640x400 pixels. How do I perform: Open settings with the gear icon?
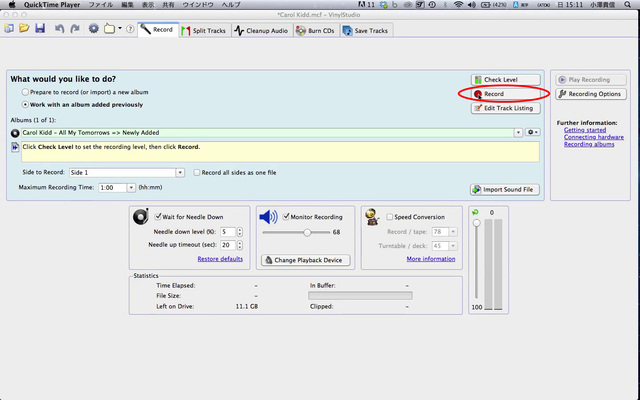[x=94, y=29]
